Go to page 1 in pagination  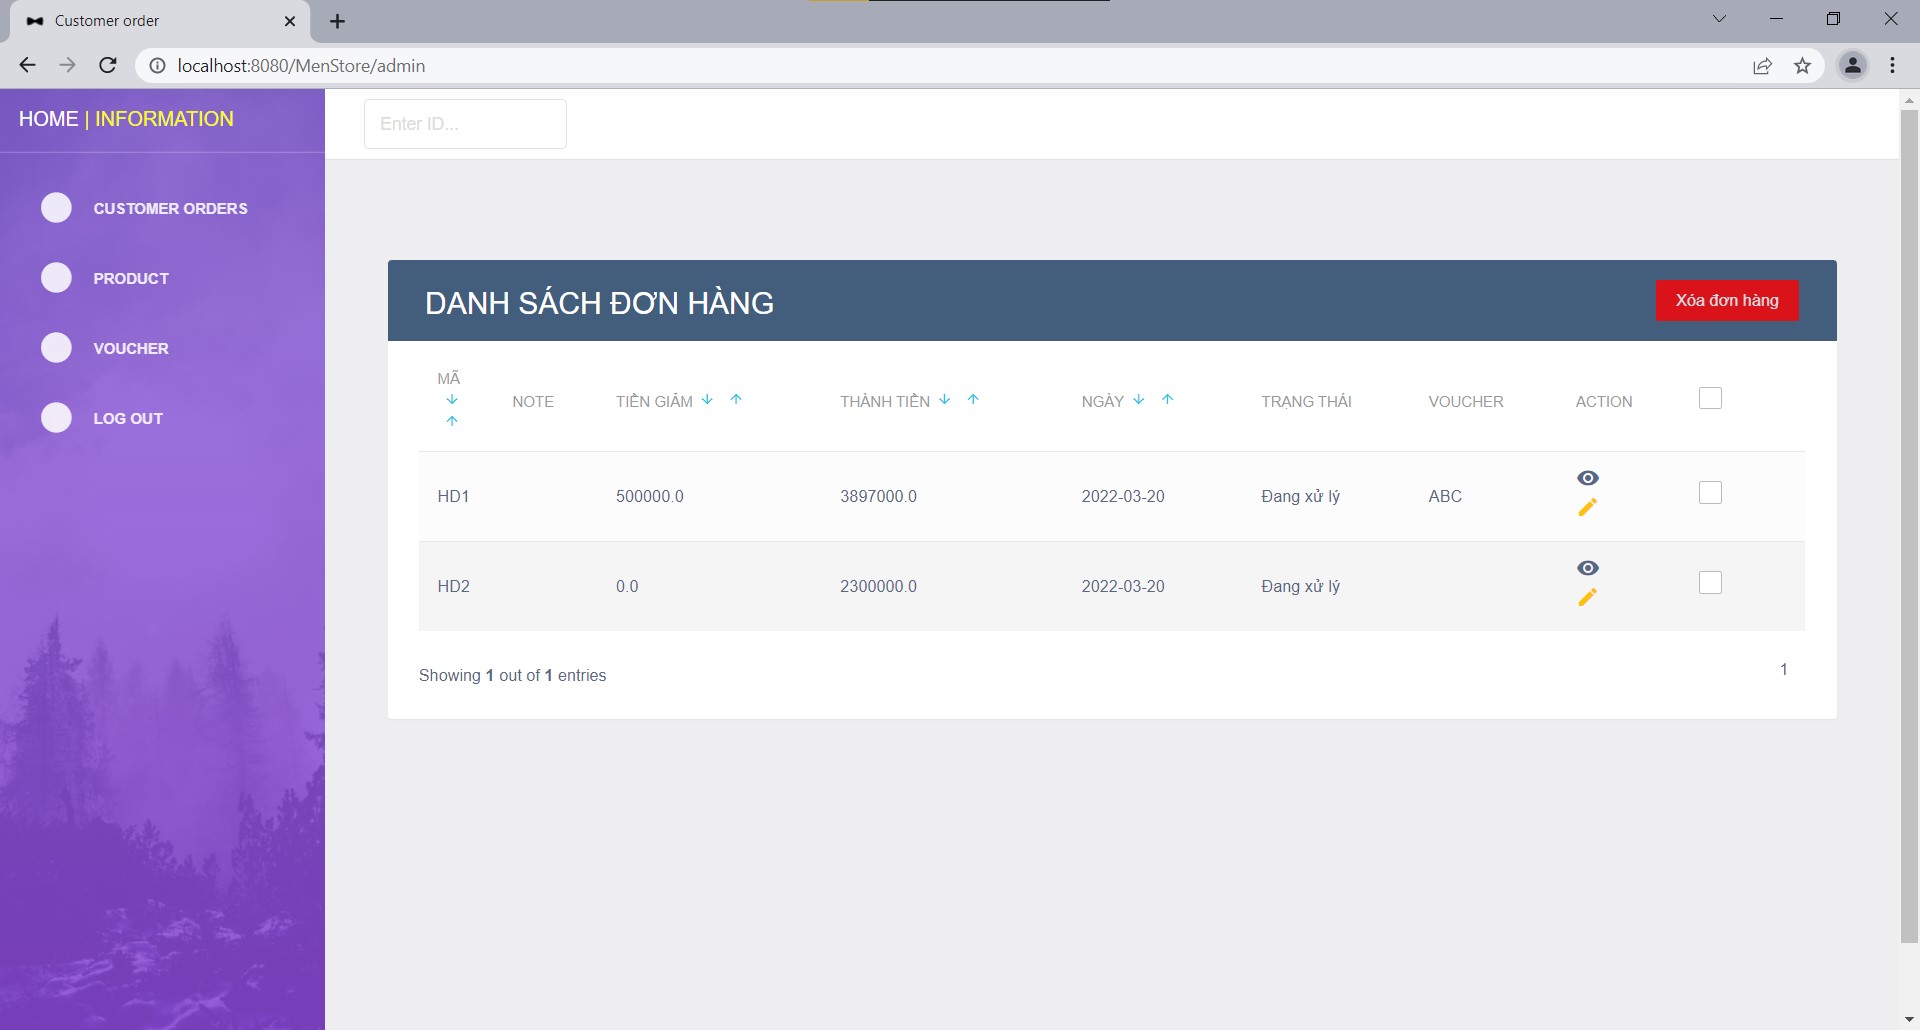pyautogui.click(x=1784, y=669)
